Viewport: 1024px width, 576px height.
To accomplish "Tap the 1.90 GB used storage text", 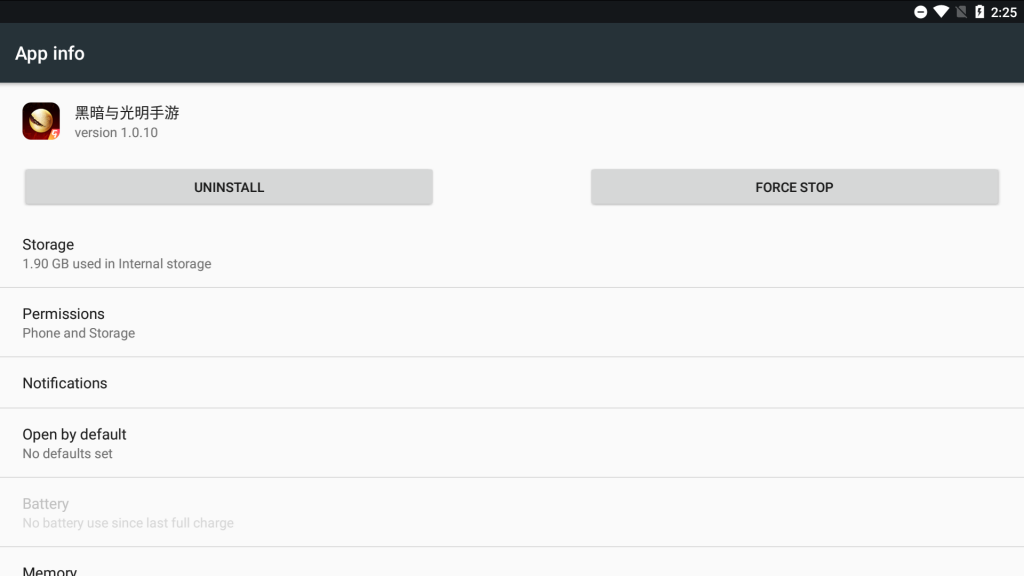I will (x=117, y=264).
